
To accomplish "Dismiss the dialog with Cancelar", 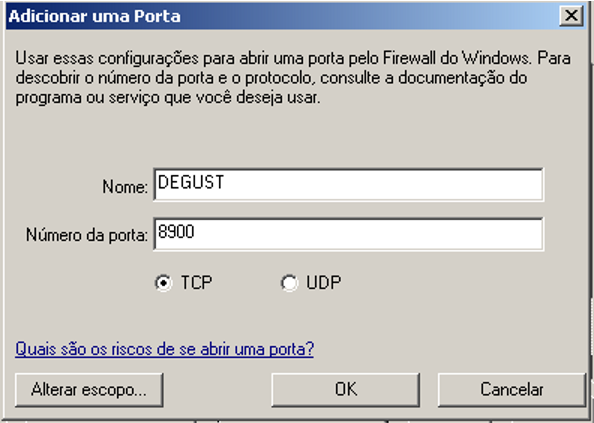I will click(512, 390).
